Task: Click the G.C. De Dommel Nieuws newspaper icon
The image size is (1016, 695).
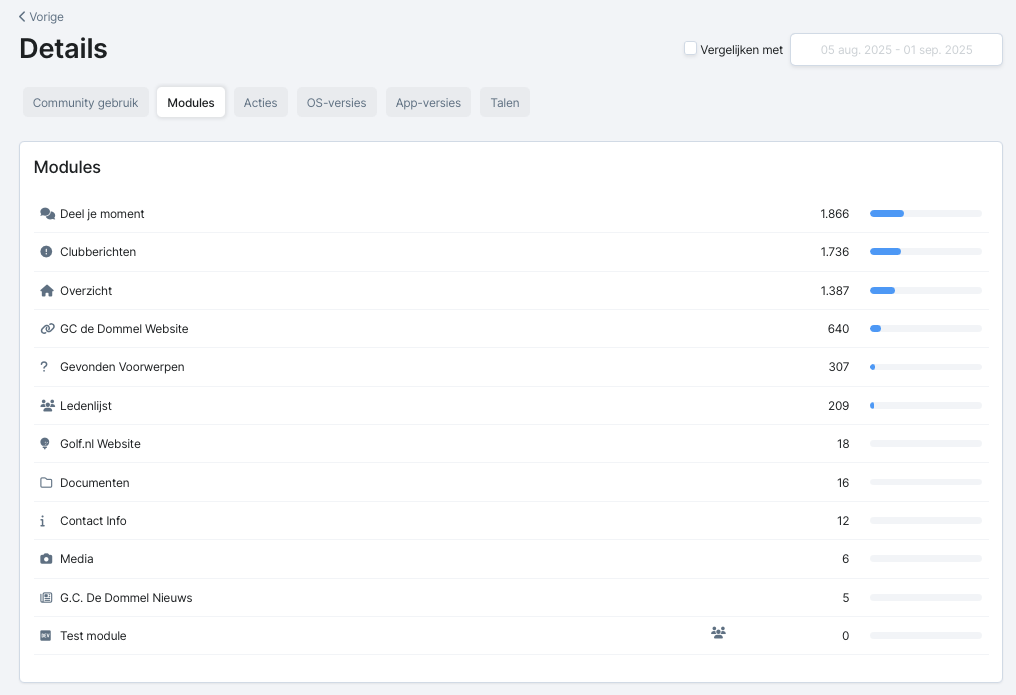Action: (46, 598)
